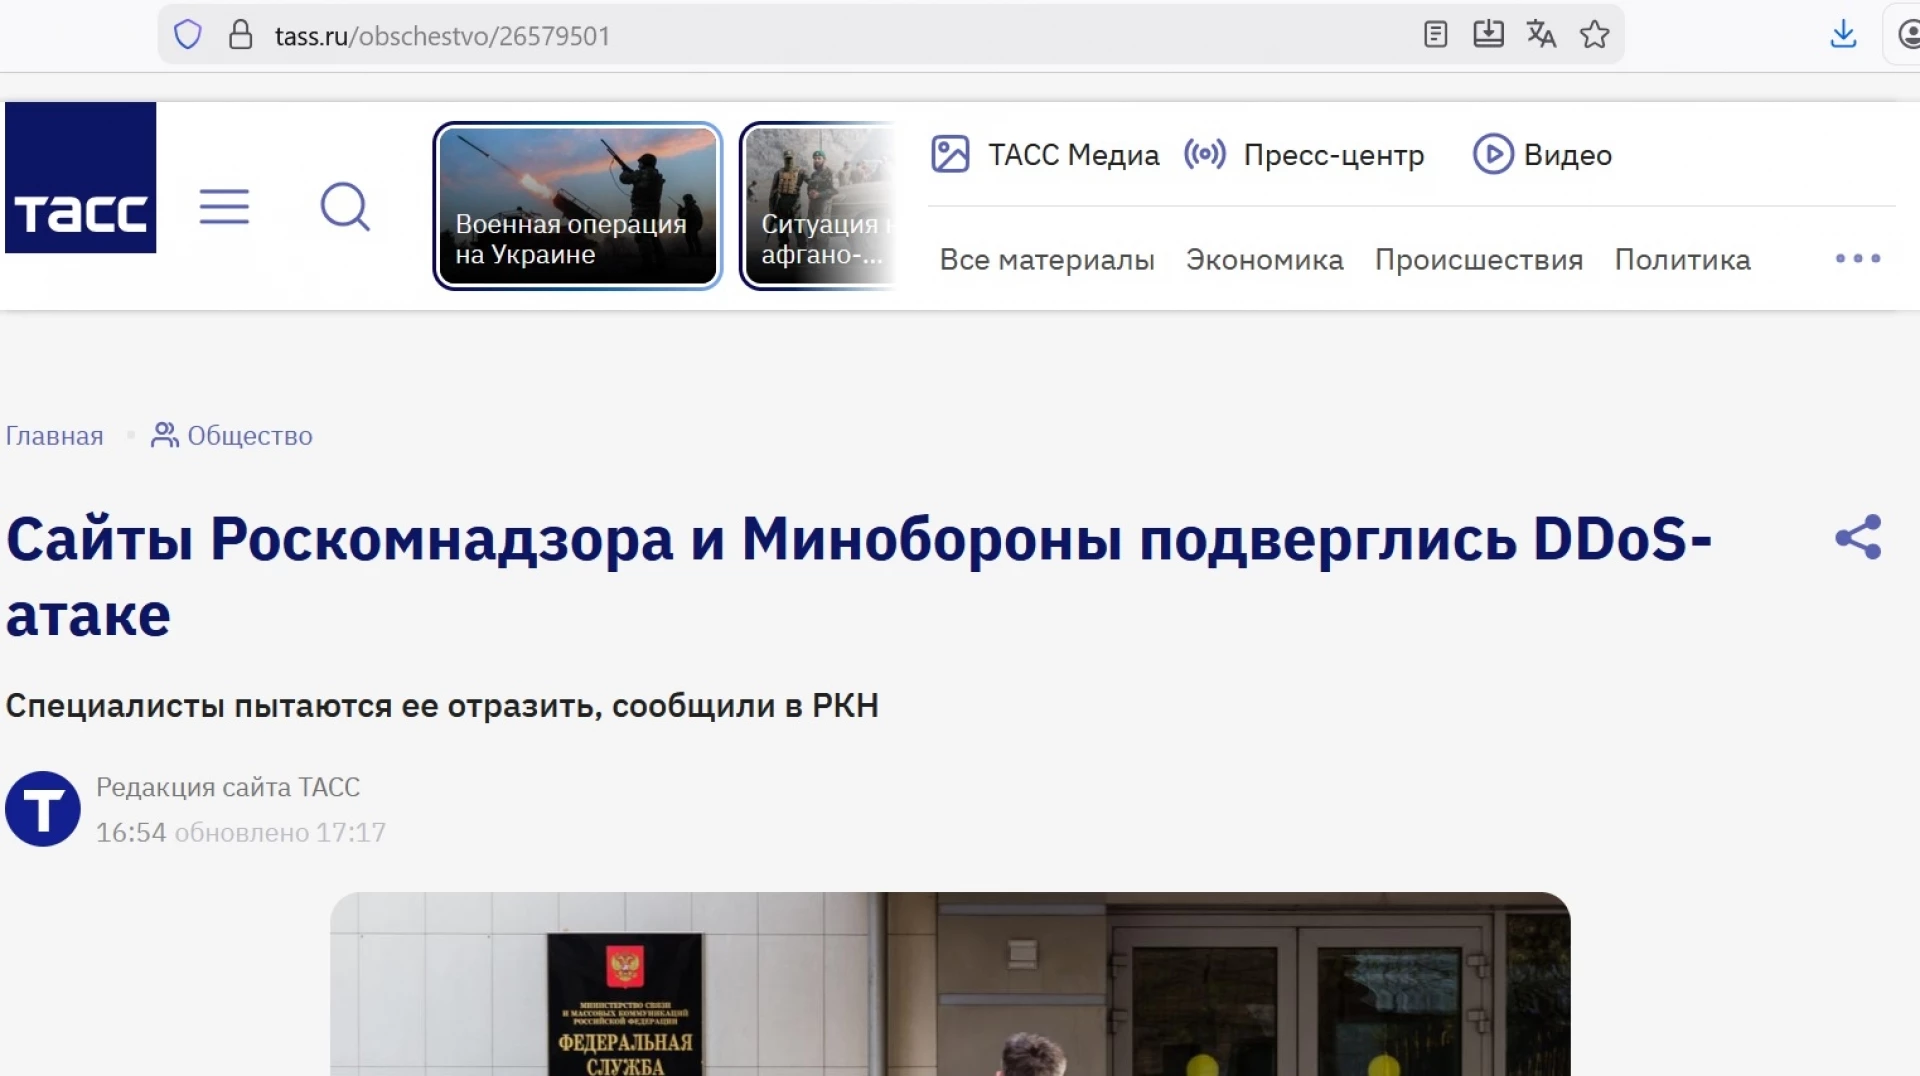
Task: Click the site security padlock icon
Action: (x=240, y=35)
